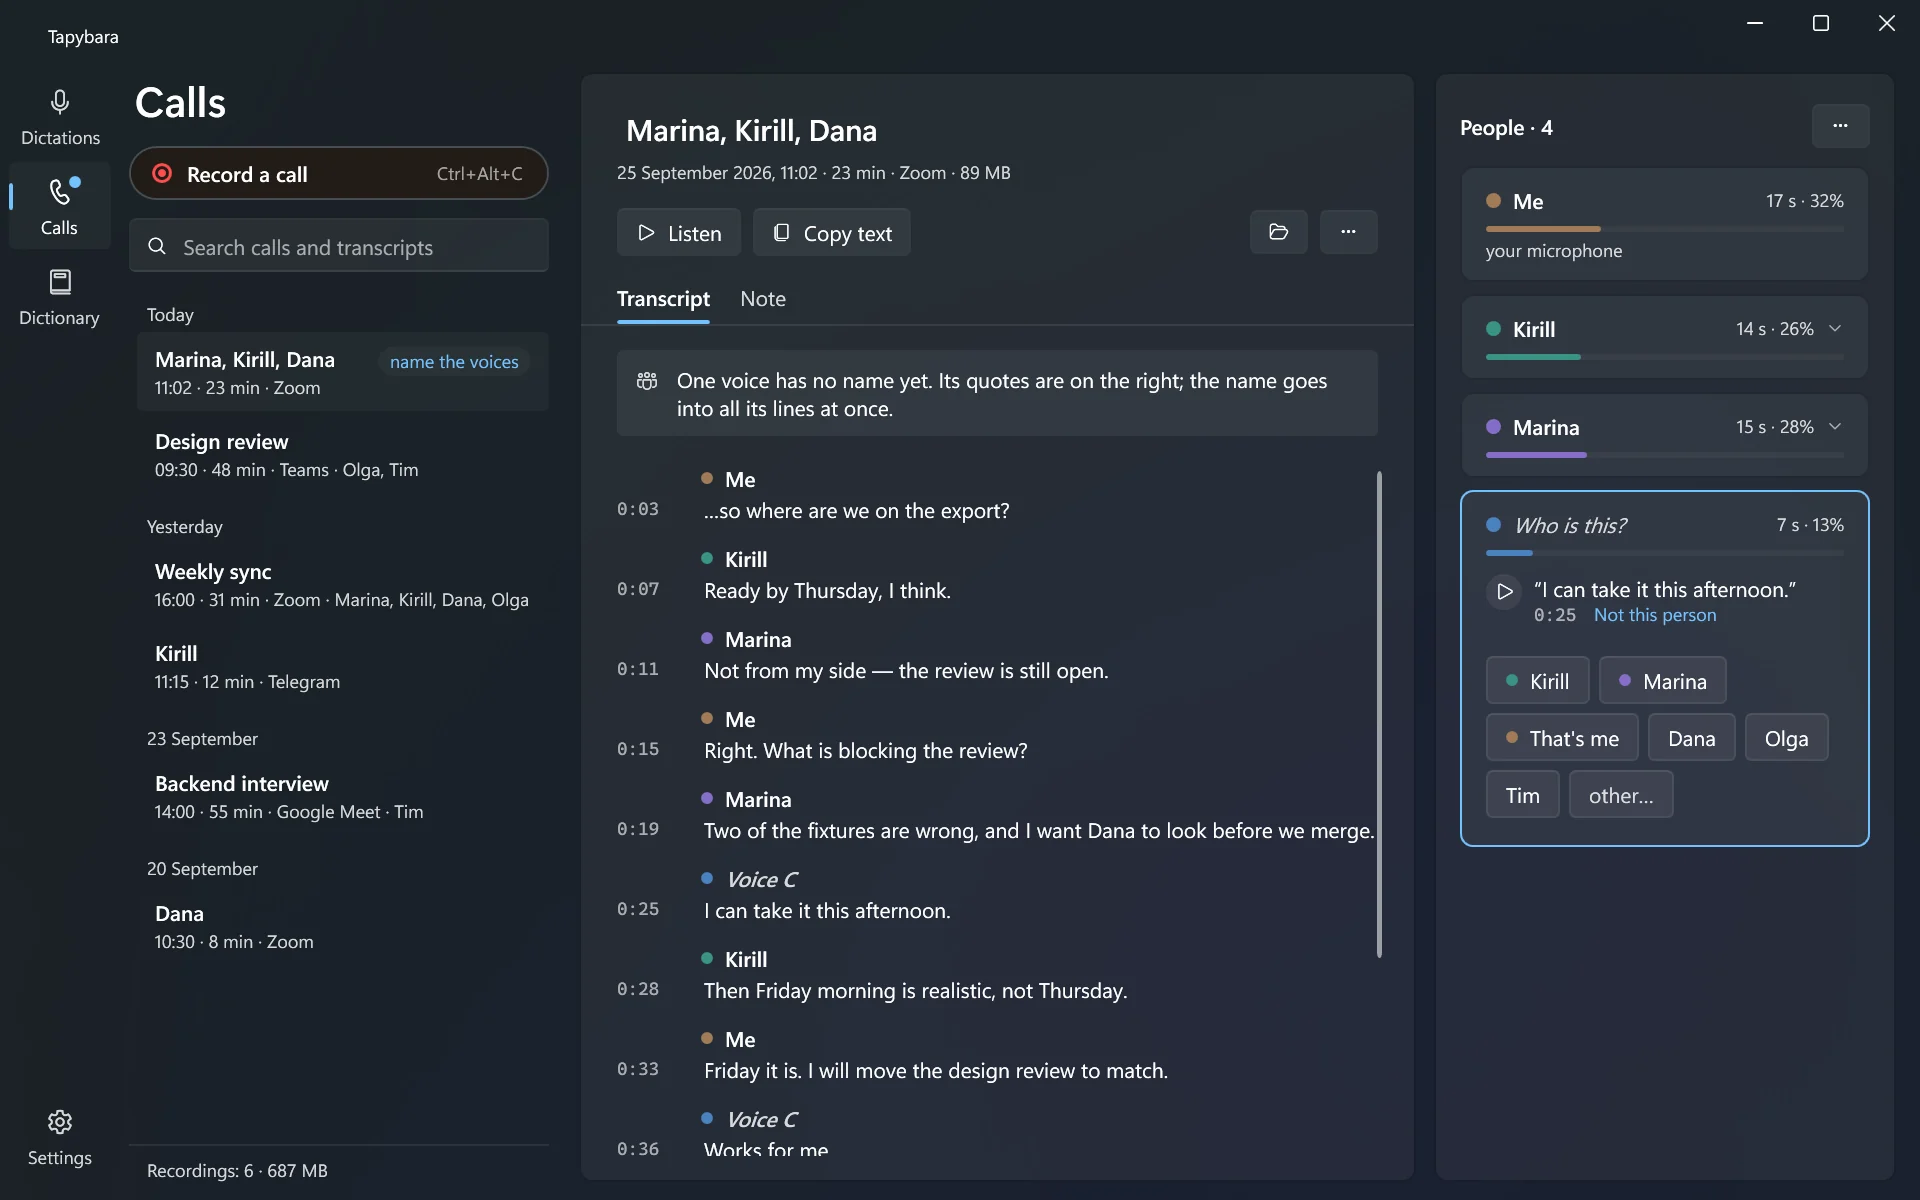The image size is (1920, 1200).
Task: Open the Design review call
Action: (342, 455)
